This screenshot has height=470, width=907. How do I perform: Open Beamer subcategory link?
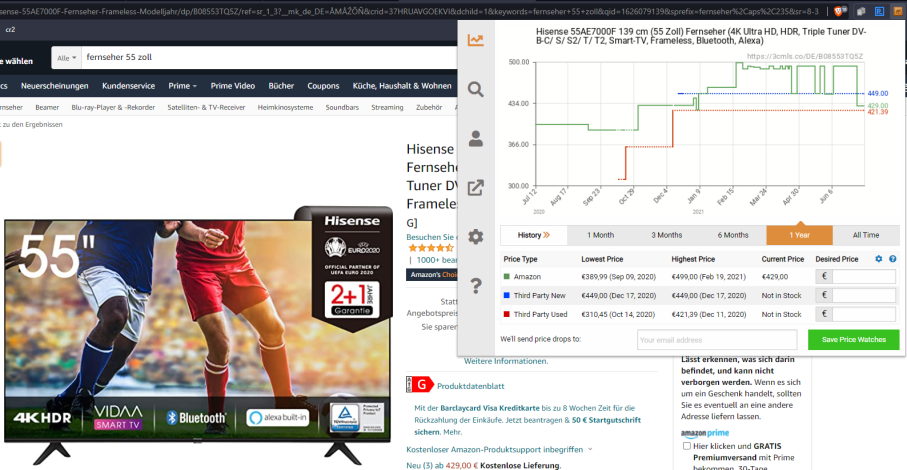point(47,108)
